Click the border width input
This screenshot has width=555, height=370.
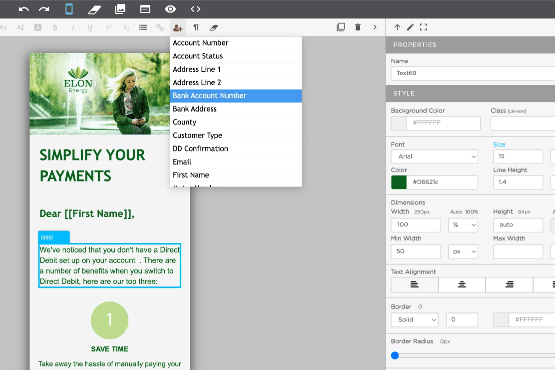(462, 320)
